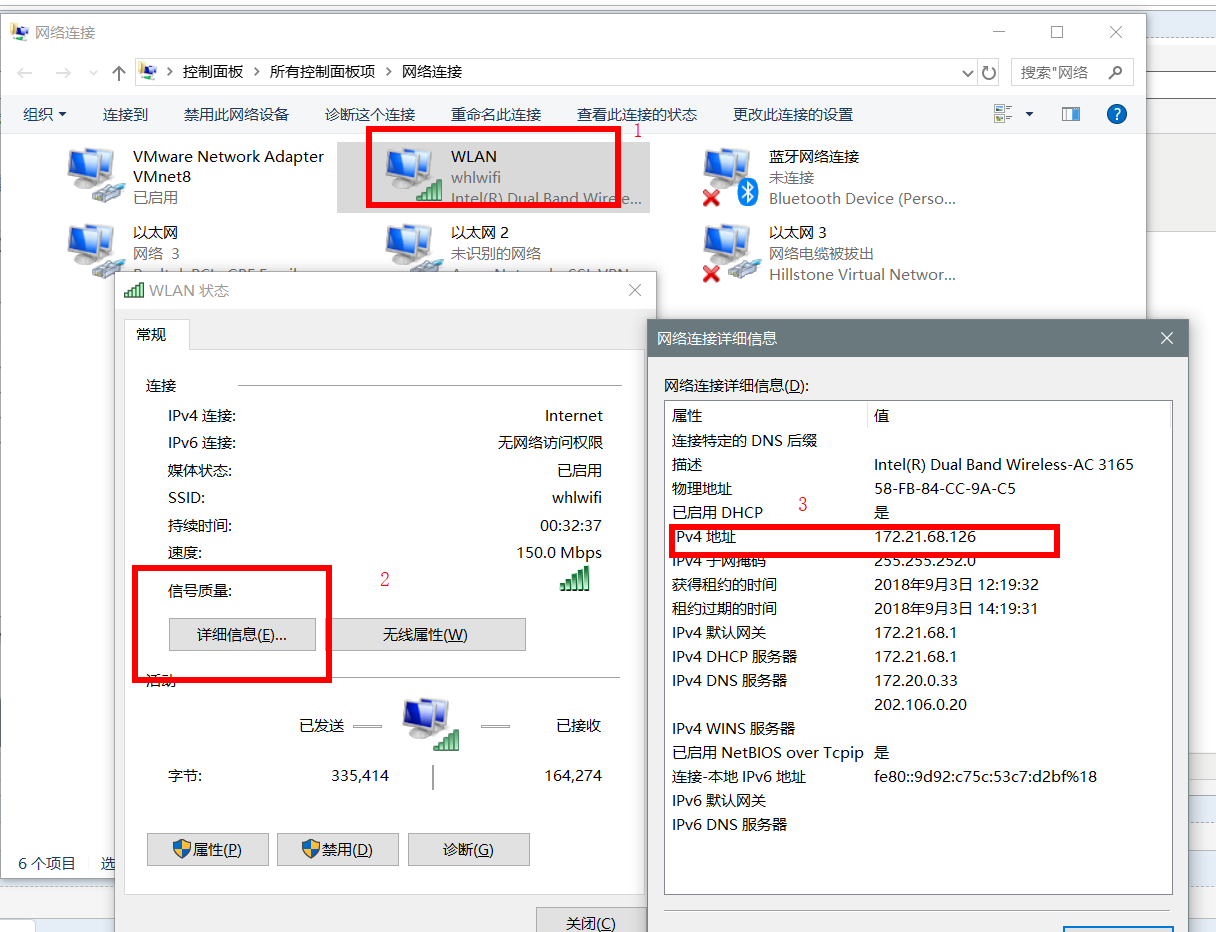Click the refresh icon beside address bar
The height and width of the screenshot is (932, 1216).
coord(989,72)
